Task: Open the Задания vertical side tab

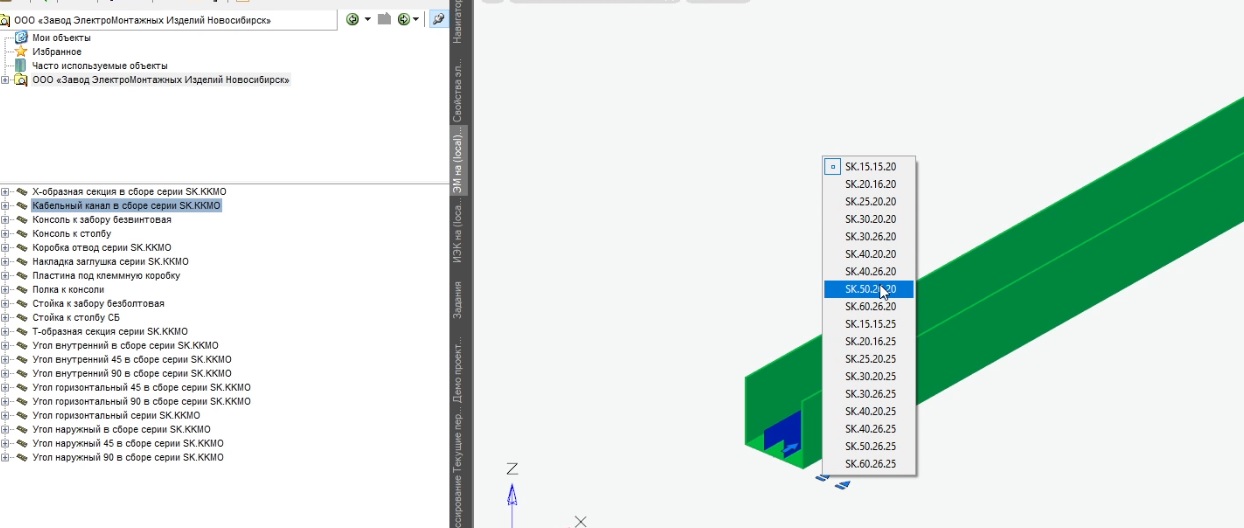Action: click(x=458, y=299)
